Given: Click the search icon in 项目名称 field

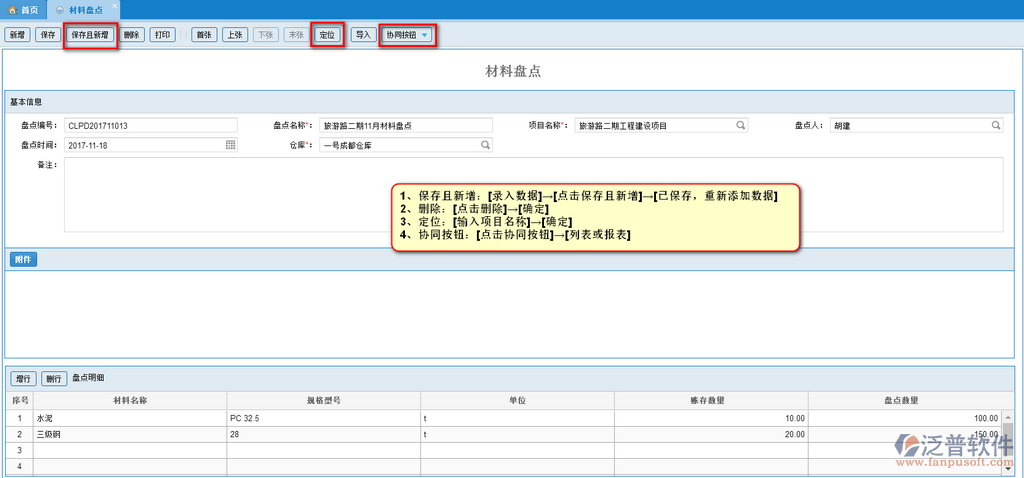Looking at the screenshot, I should (x=741, y=126).
